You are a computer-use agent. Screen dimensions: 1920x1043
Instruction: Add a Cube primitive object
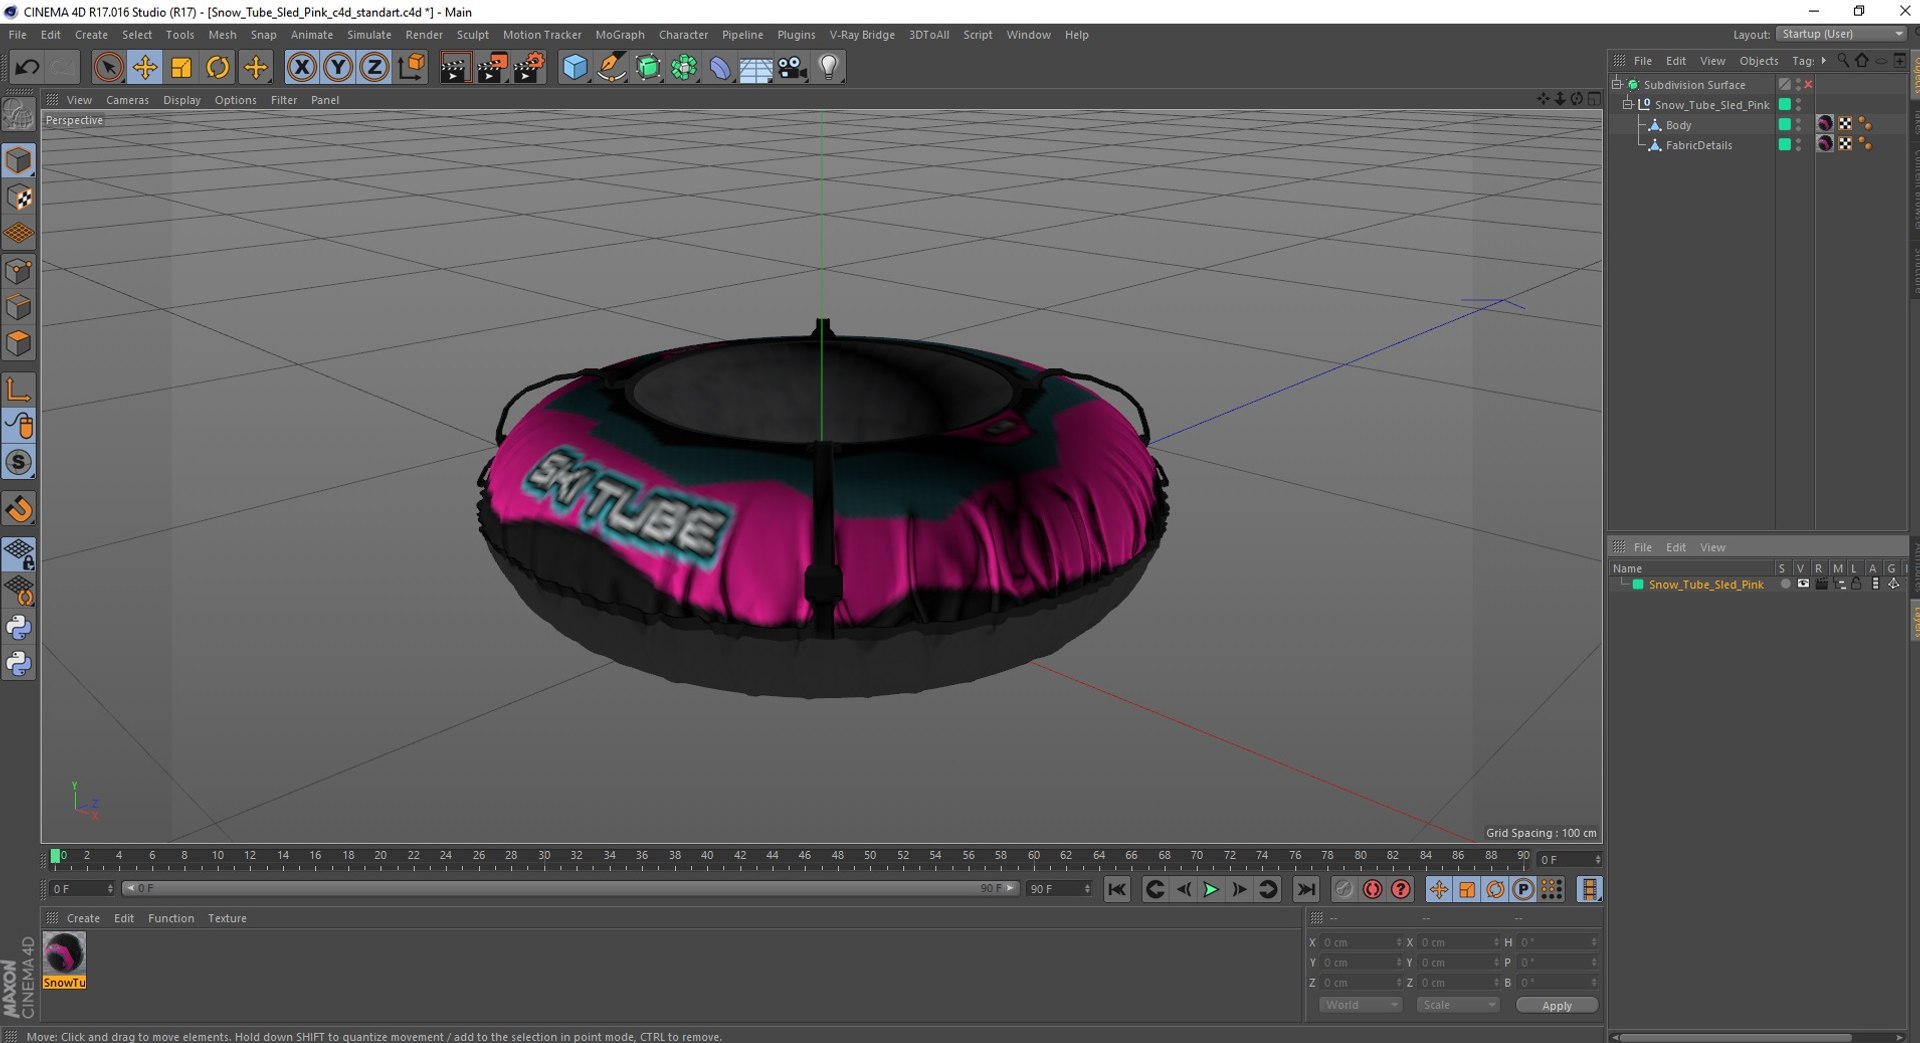click(x=575, y=67)
